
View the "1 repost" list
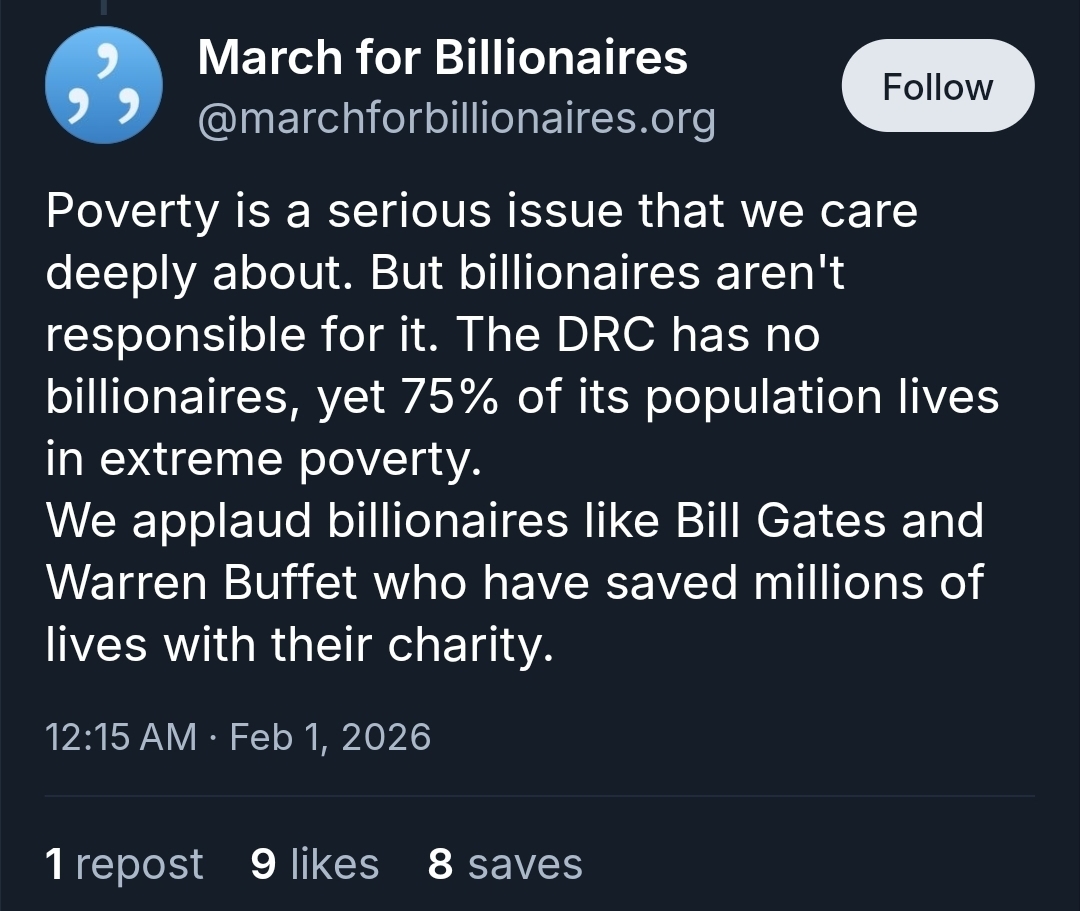(125, 864)
